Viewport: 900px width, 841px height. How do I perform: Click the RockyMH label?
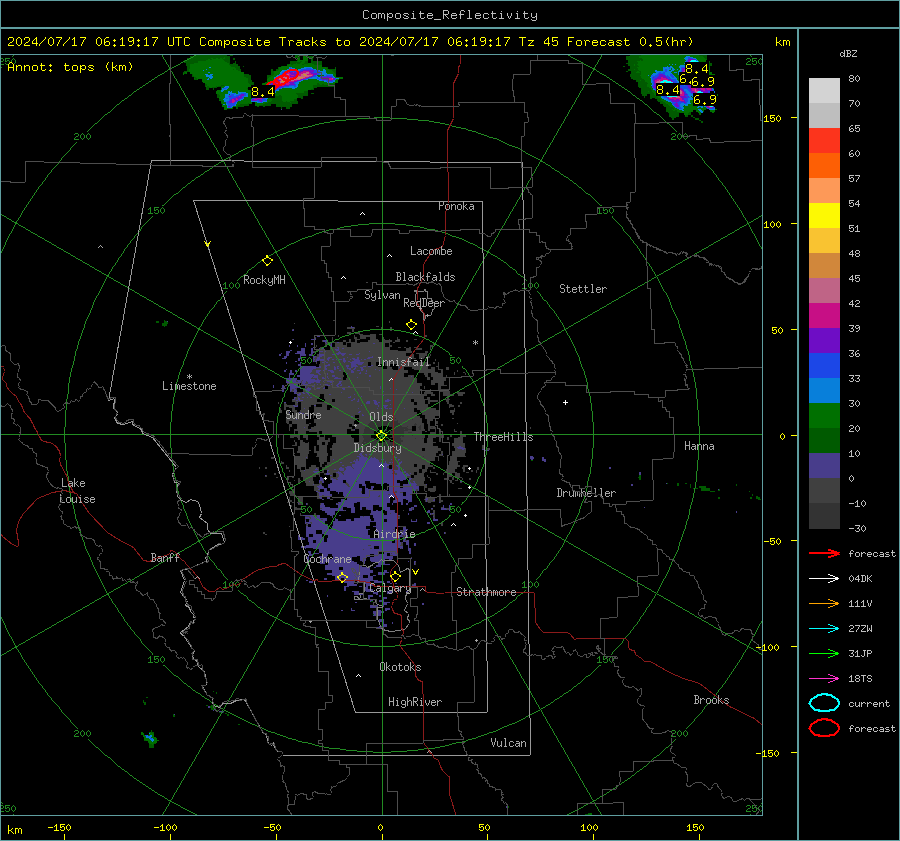tap(264, 280)
